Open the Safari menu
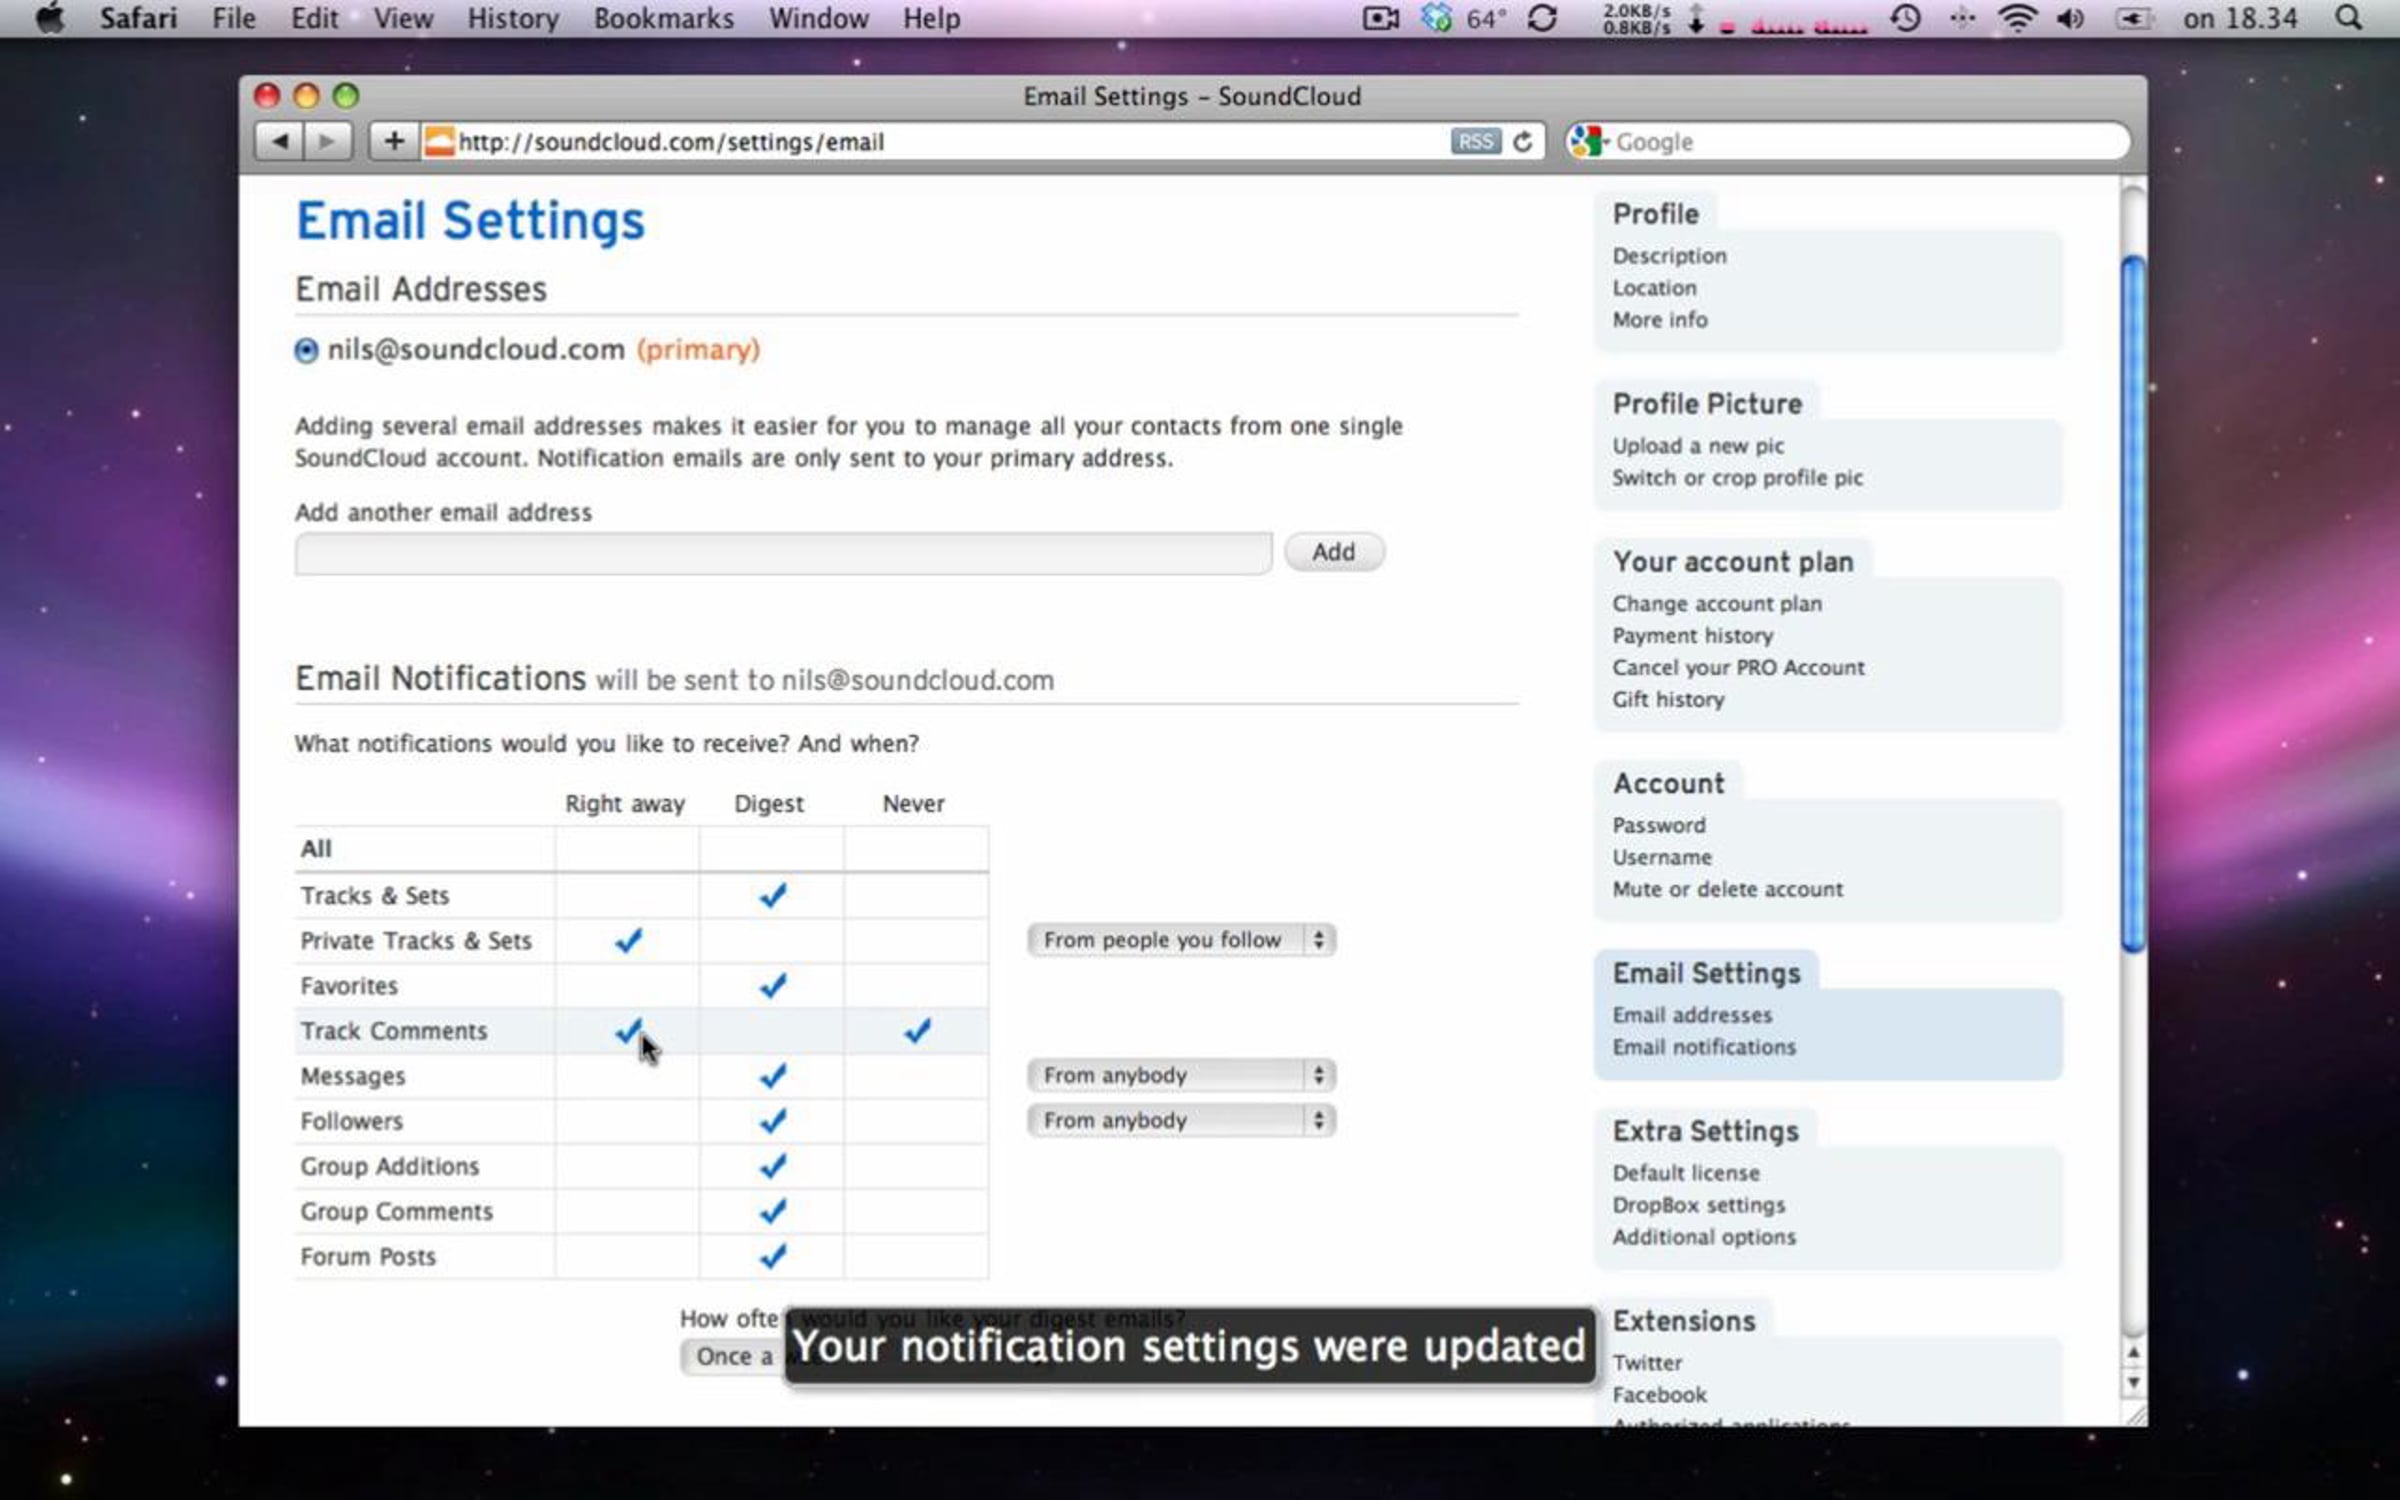2400x1500 pixels. (x=138, y=18)
